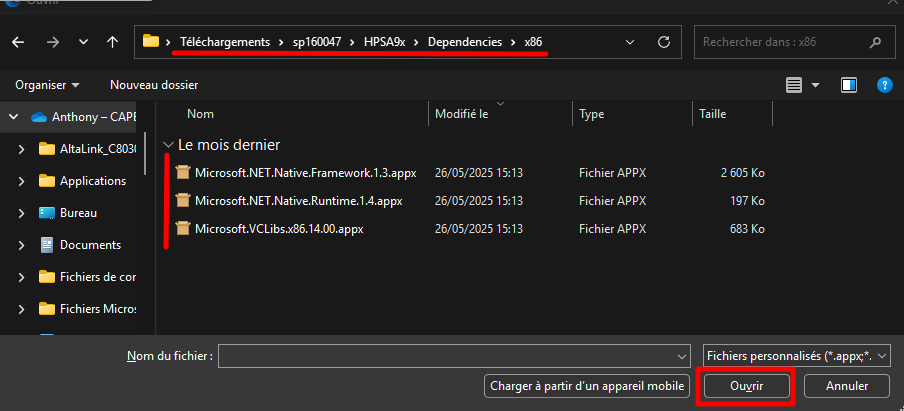The width and height of the screenshot is (904, 411).
Task: Select the 'Fichiers de cor' folder
Action: coord(87,277)
